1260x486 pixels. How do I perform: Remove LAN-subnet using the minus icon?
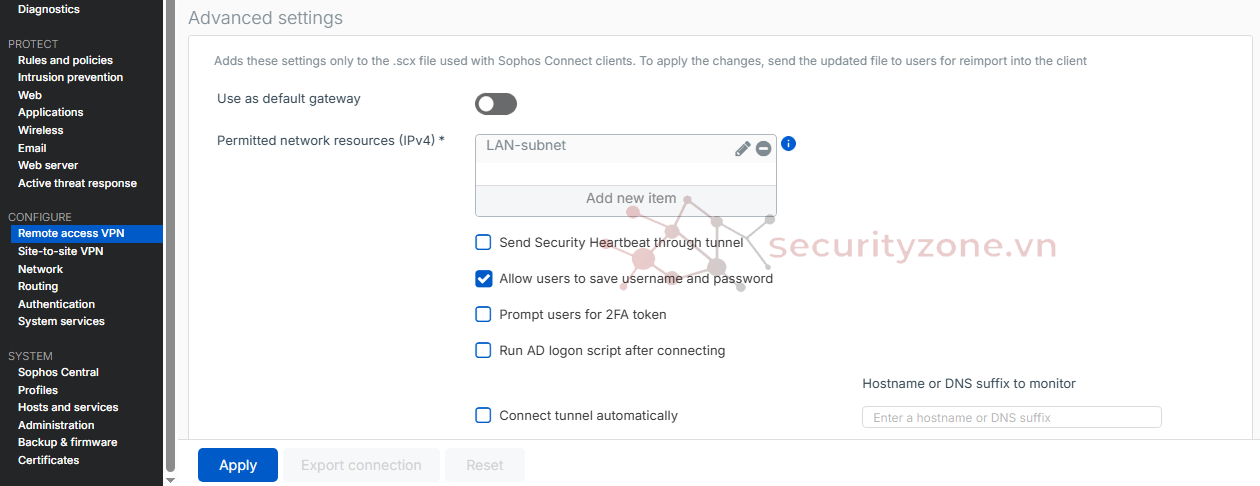[763, 148]
